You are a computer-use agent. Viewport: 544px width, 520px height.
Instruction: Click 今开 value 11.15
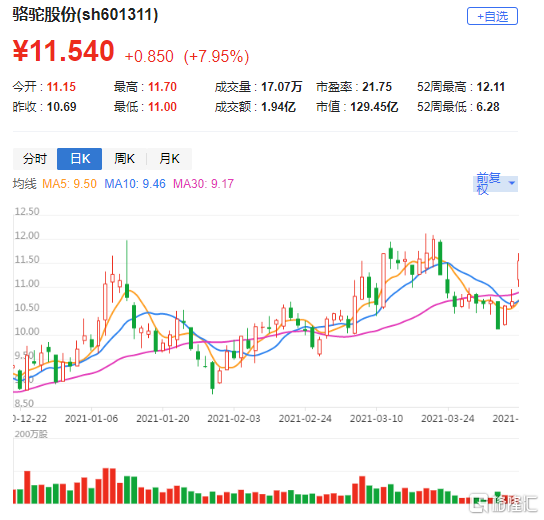coord(61,87)
